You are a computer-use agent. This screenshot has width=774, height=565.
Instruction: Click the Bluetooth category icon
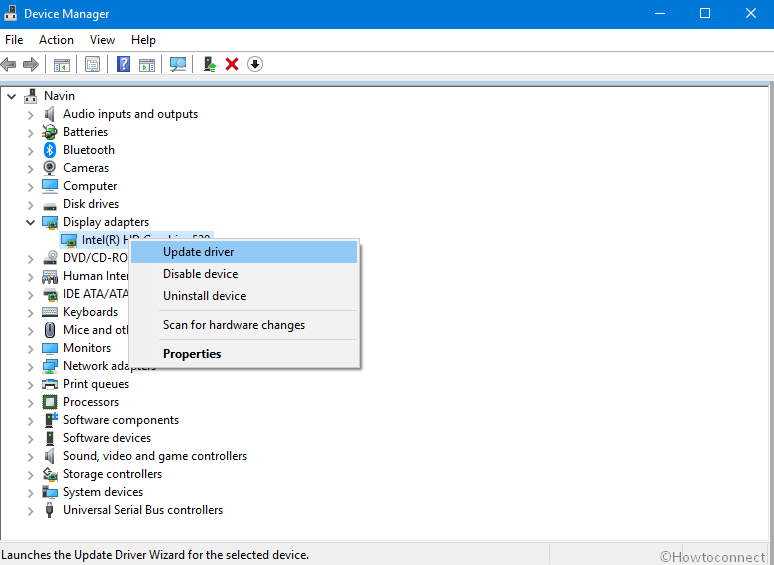point(50,150)
